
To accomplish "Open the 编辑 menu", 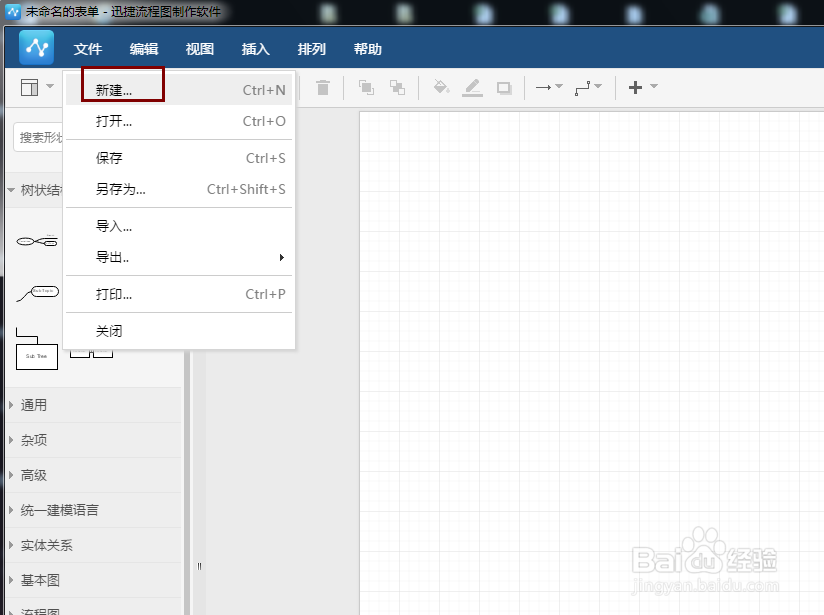I will click(144, 49).
